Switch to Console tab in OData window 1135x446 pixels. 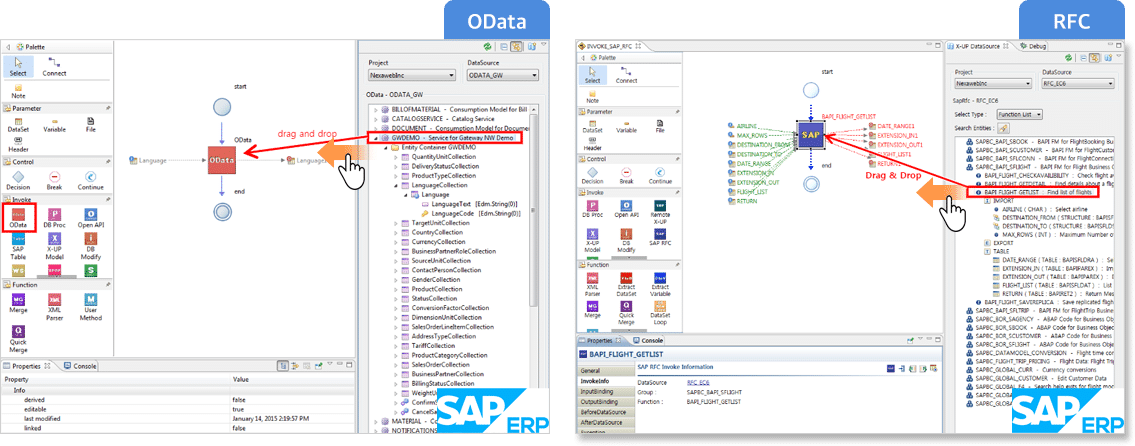(80, 366)
